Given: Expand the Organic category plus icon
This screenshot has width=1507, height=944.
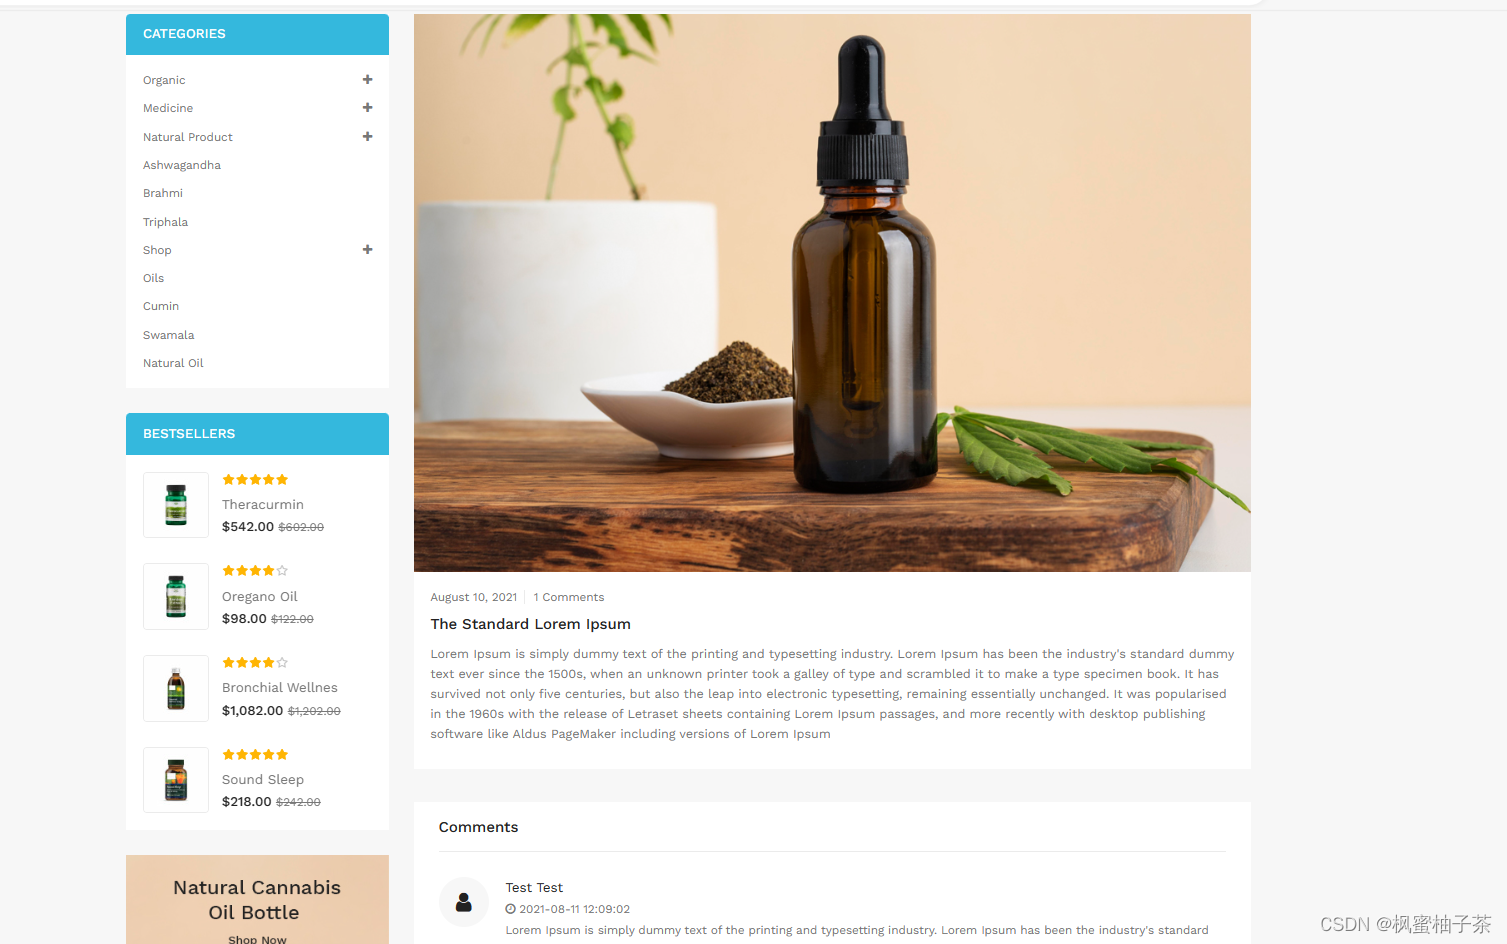Looking at the screenshot, I should tap(367, 79).
